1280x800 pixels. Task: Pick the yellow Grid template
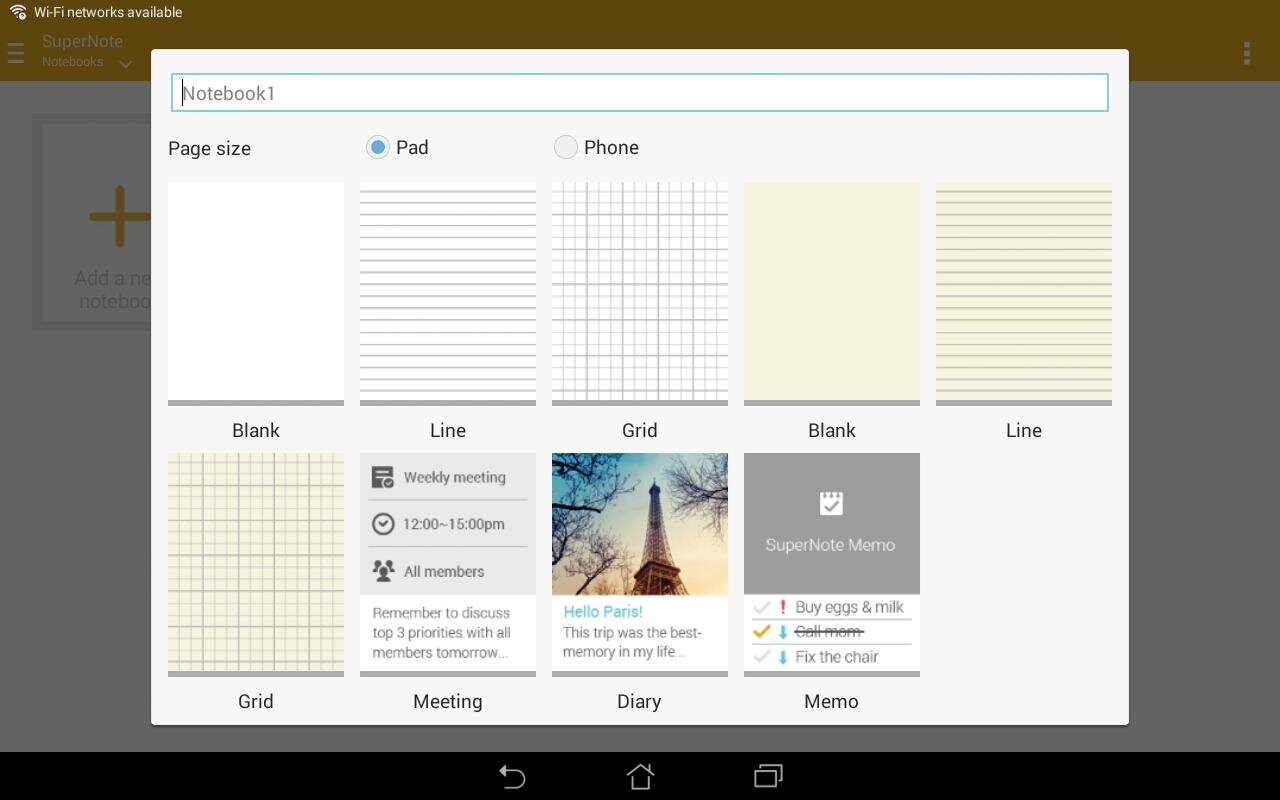point(256,564)
